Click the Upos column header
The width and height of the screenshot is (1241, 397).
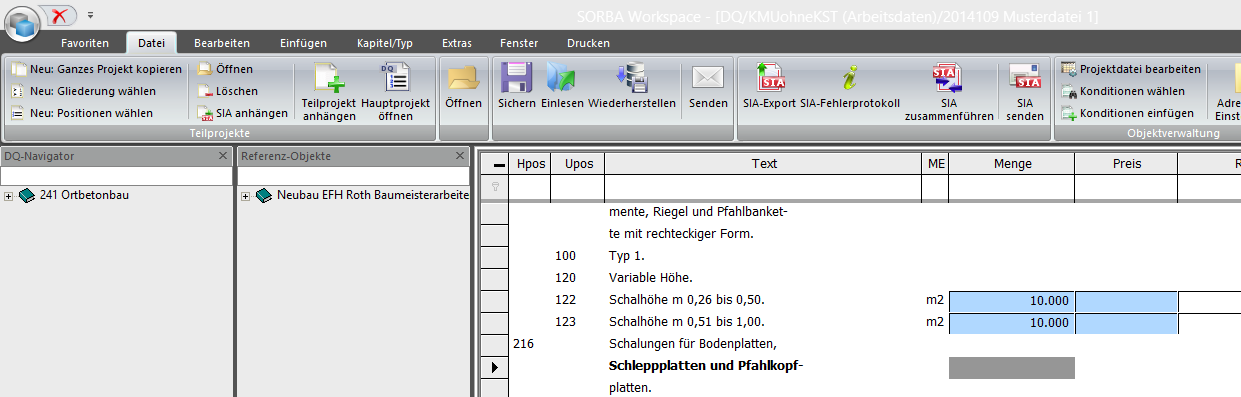pos(578,164)
